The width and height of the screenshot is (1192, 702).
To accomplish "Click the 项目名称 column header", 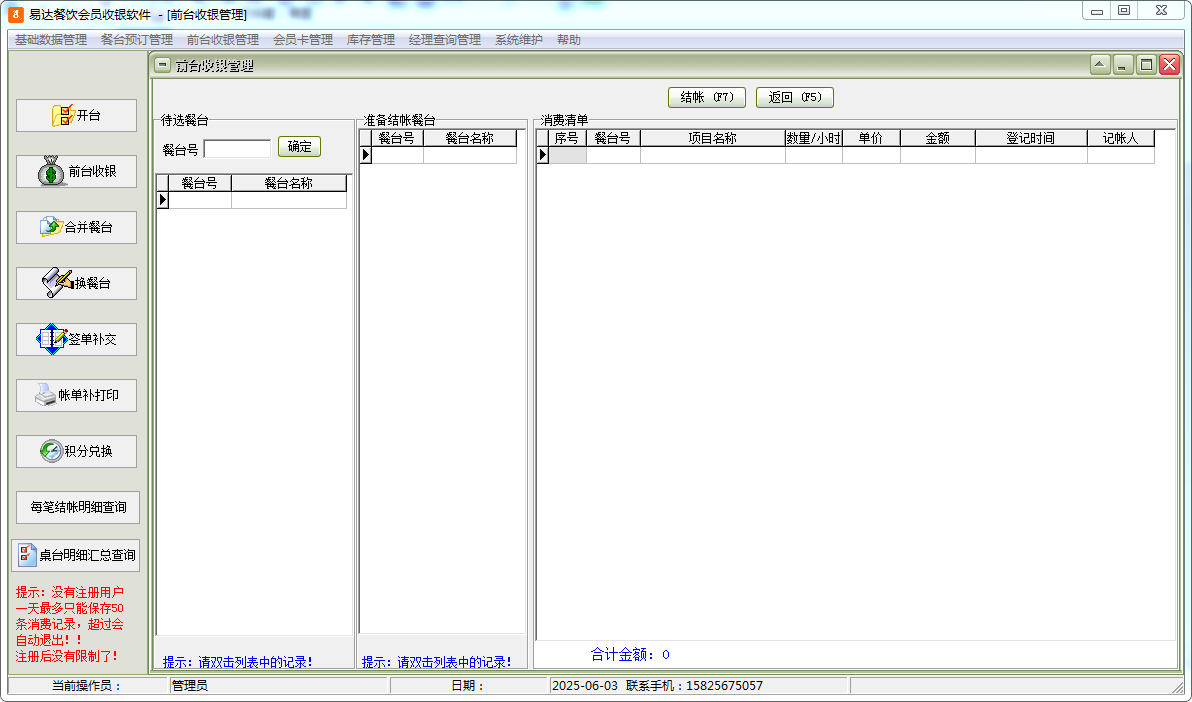I will [x=712, y=139].
